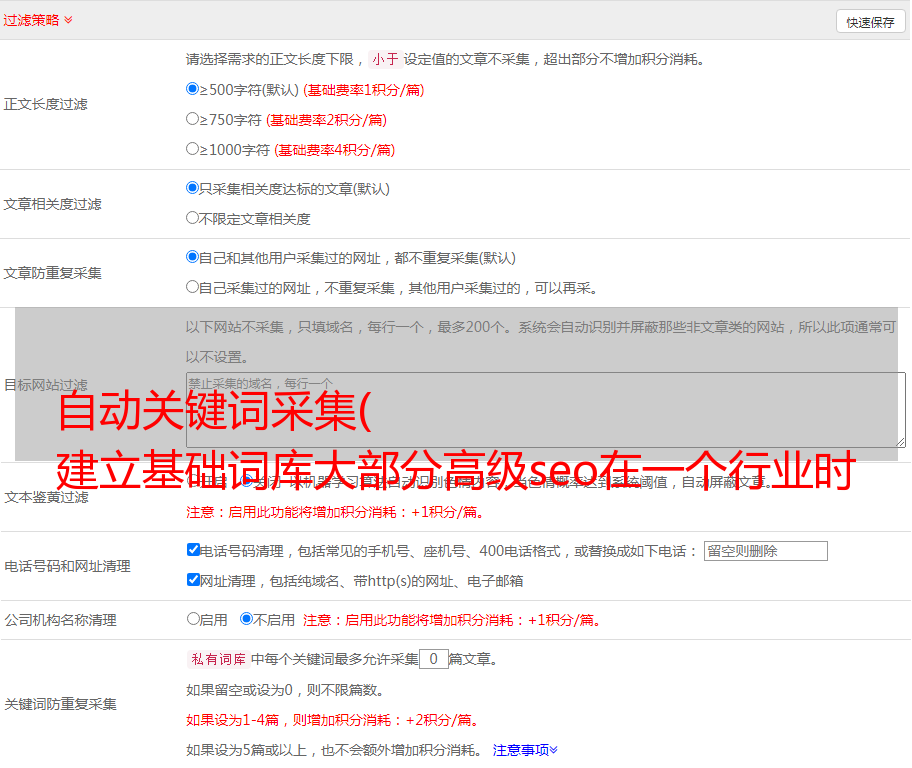The image size is (912, 768).
Task: Collapse the 过滤策略 section header
Action: 37,20
